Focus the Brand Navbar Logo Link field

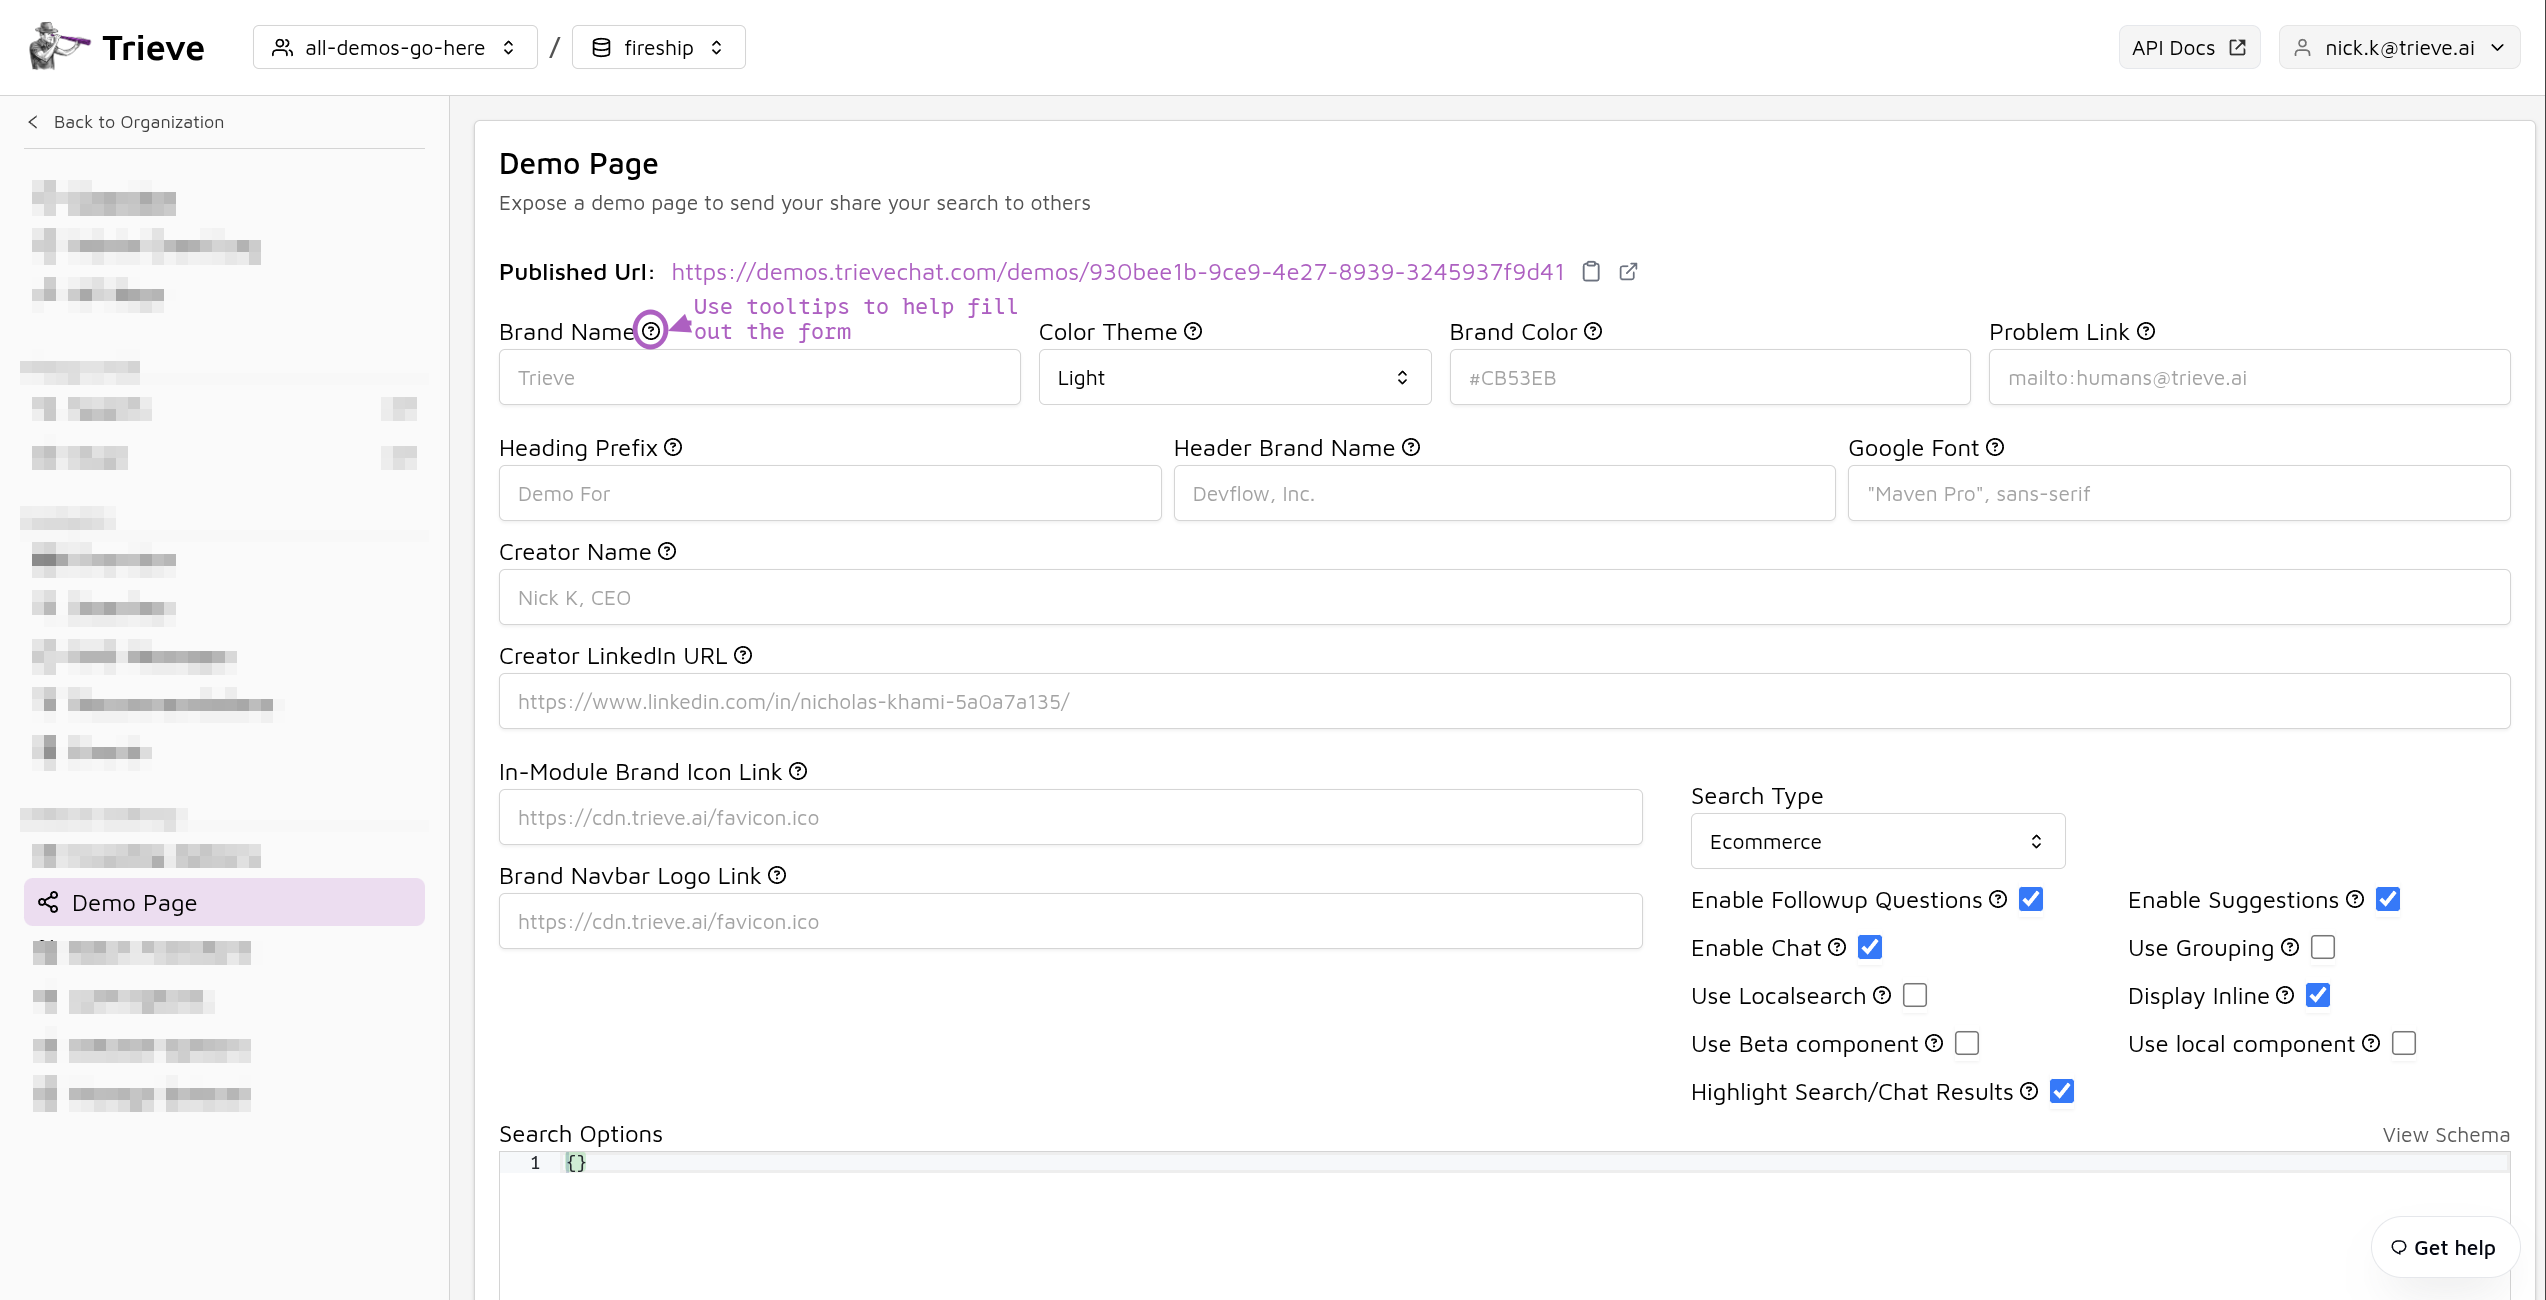[1071, 921]
